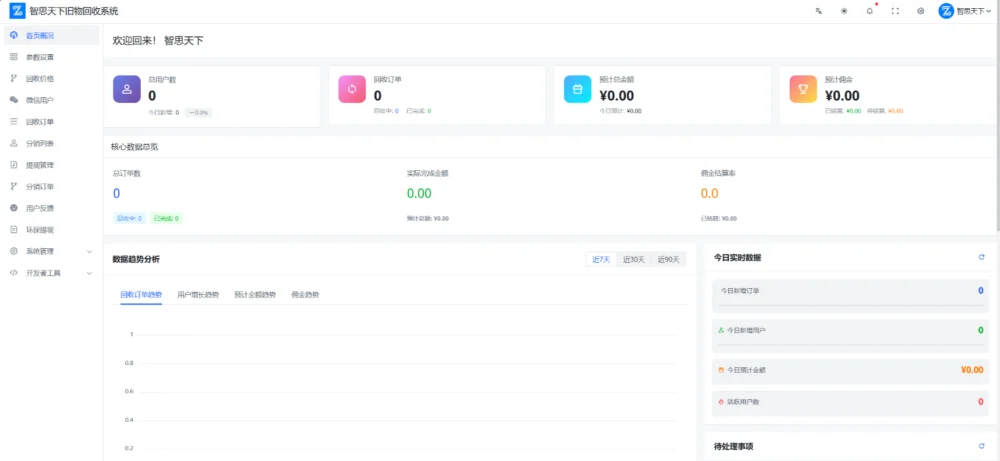
Task: Expand the 开发者工具 sidebar menu
Action: (50, 272)
